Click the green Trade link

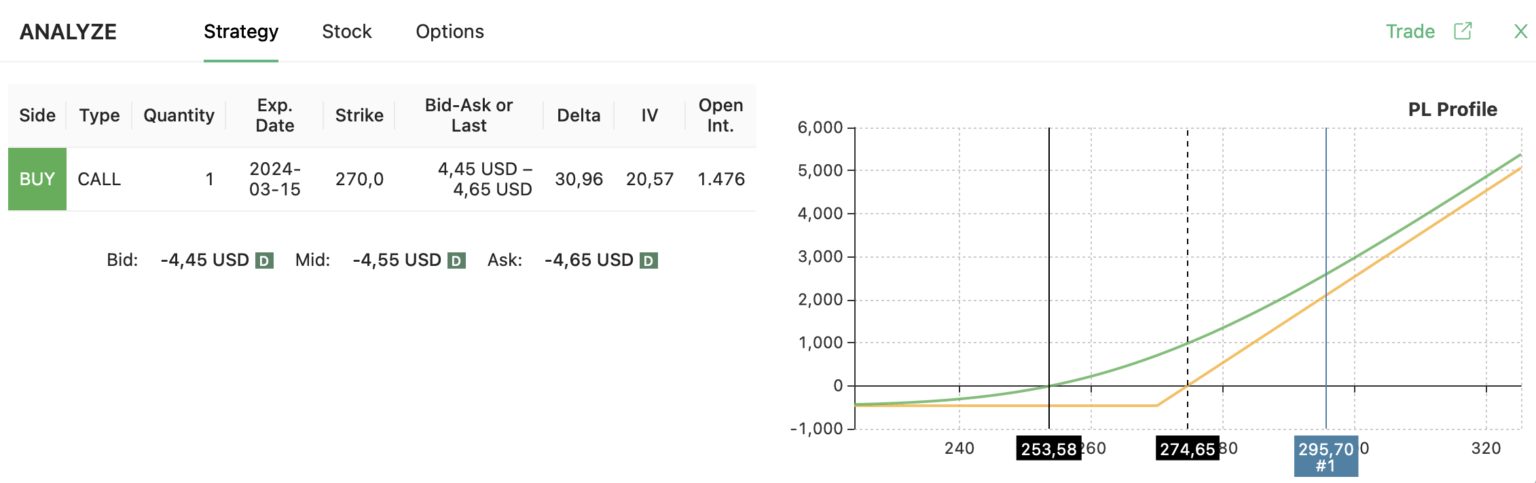1410,31
